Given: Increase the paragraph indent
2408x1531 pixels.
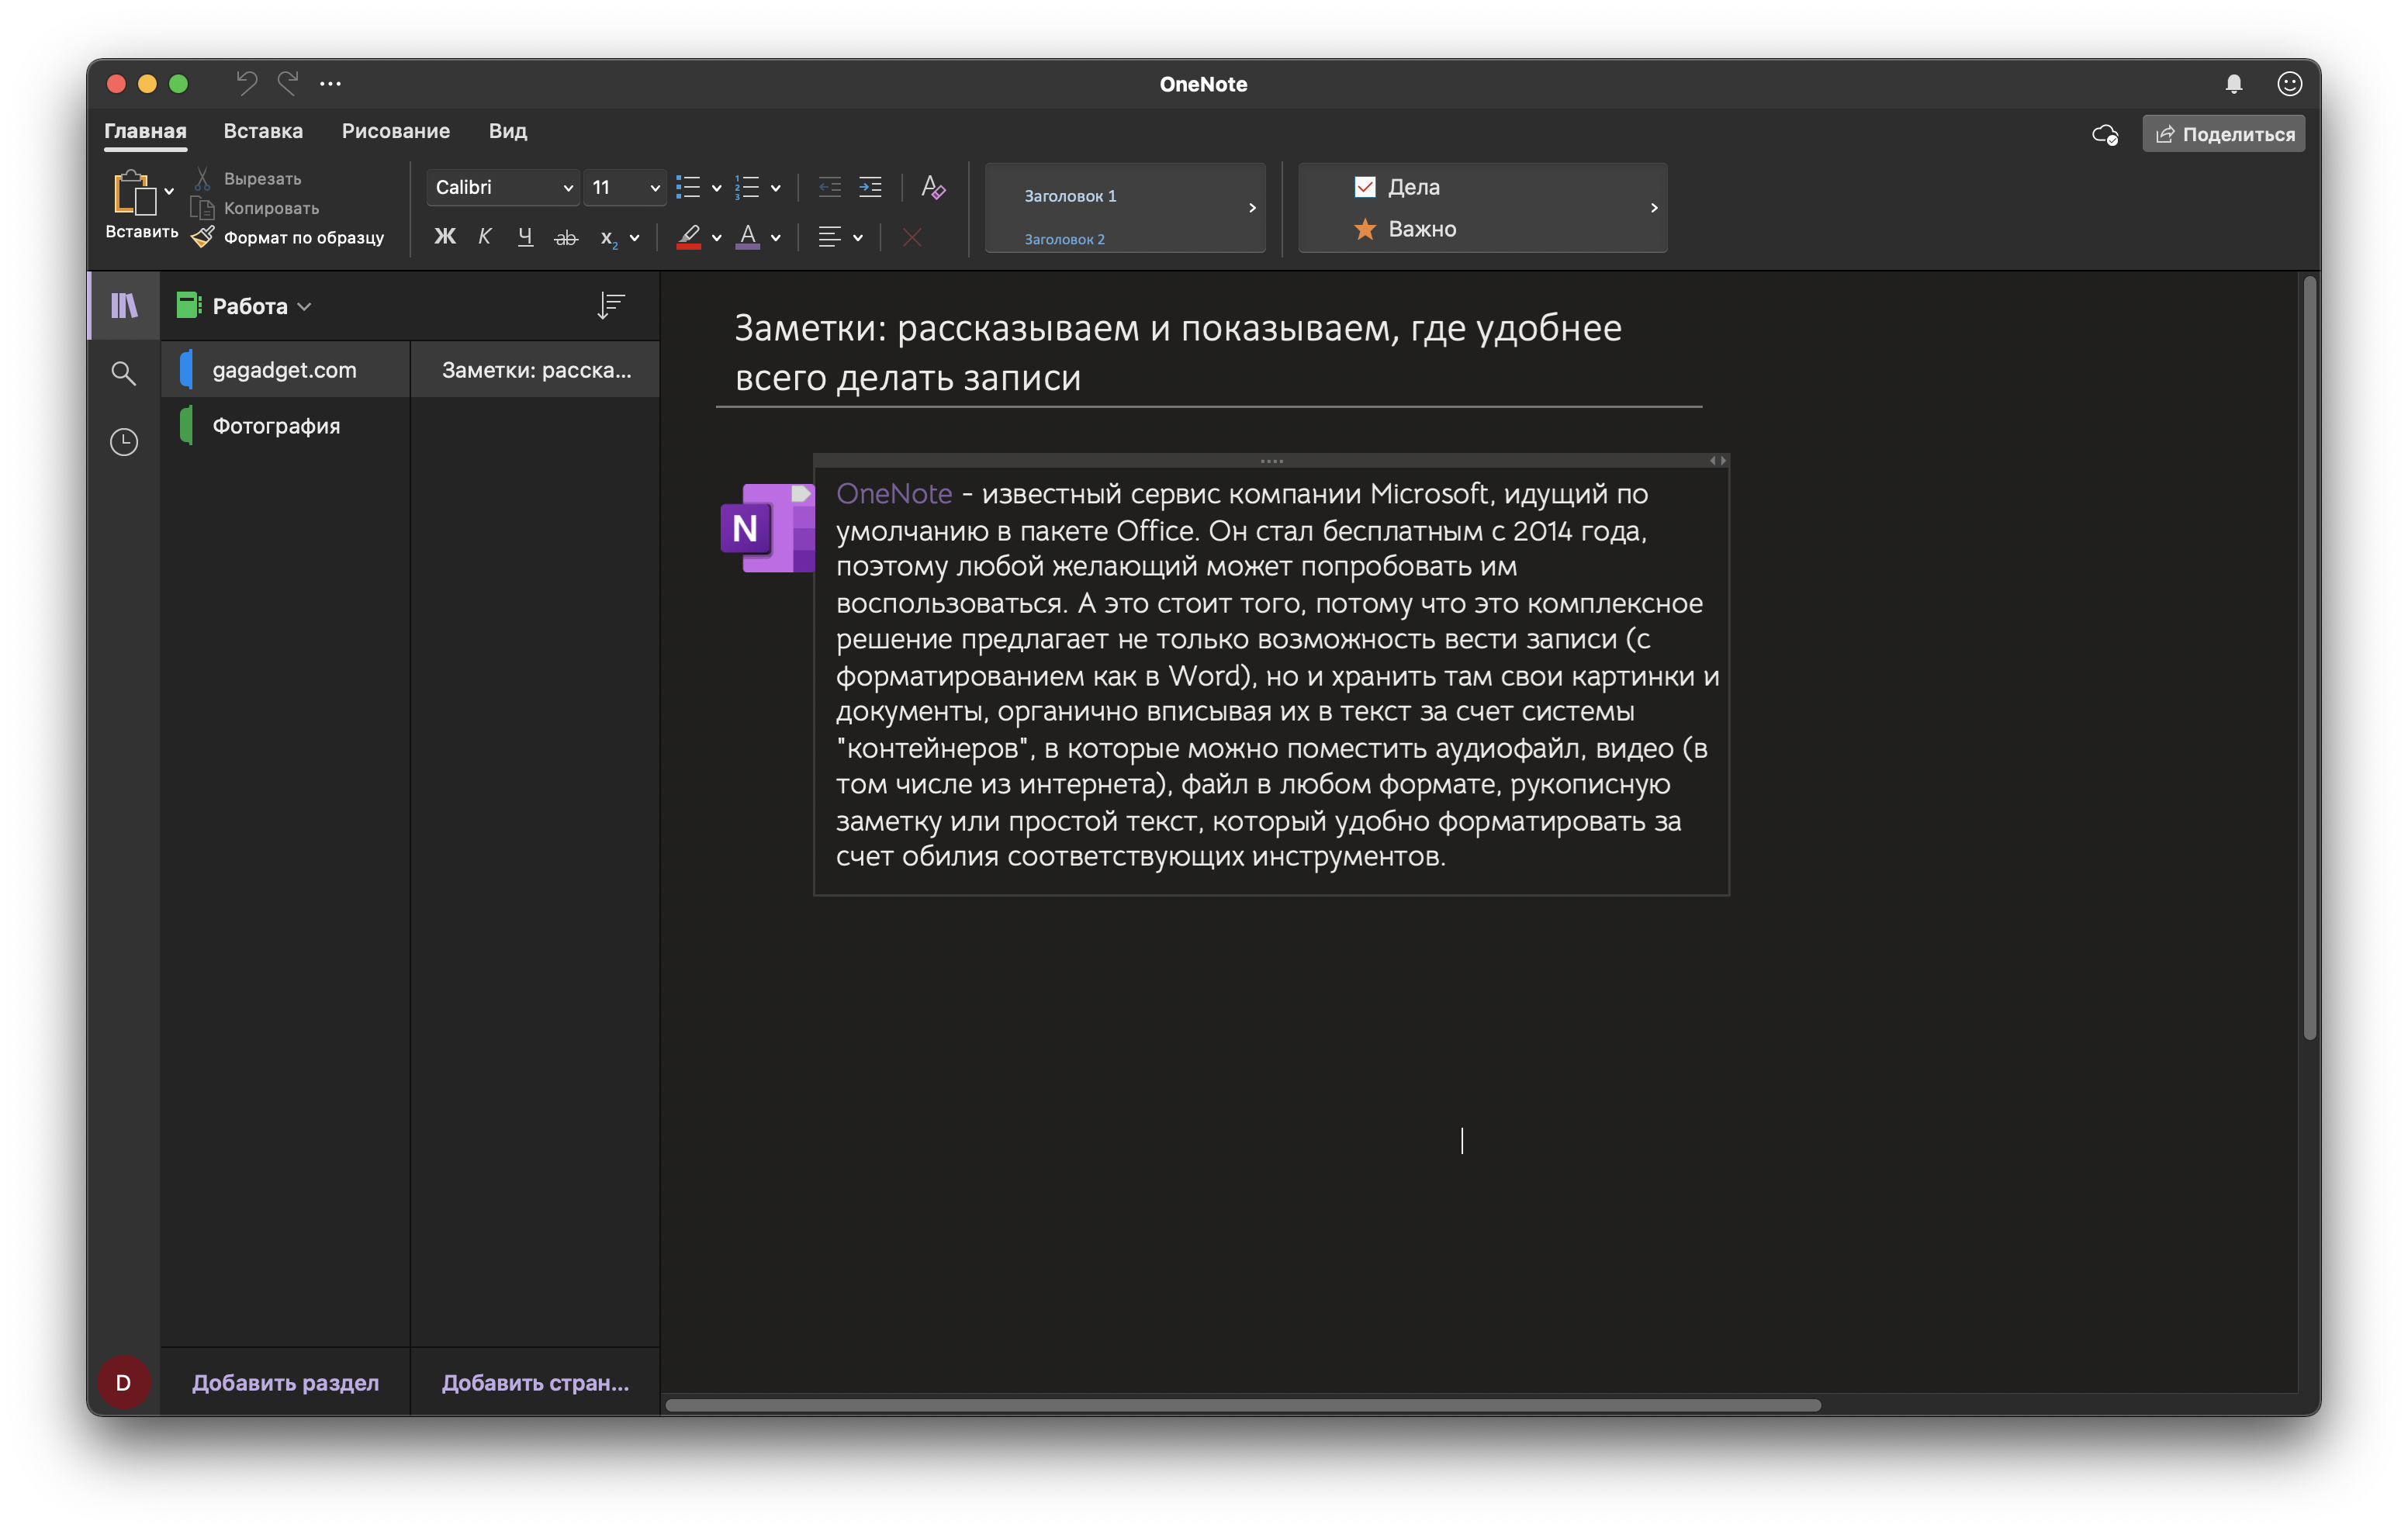Looking at the screenshot, I should [871, 187].
